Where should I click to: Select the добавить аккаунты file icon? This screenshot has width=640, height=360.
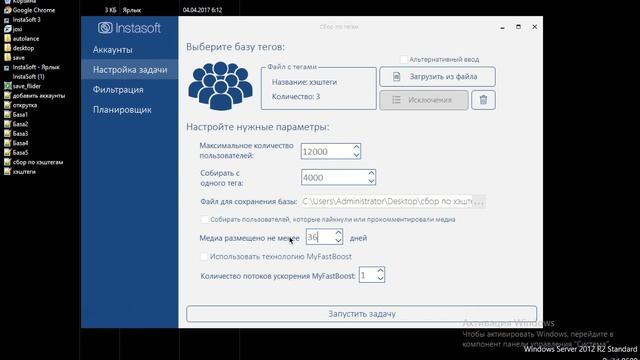[7, 96]
